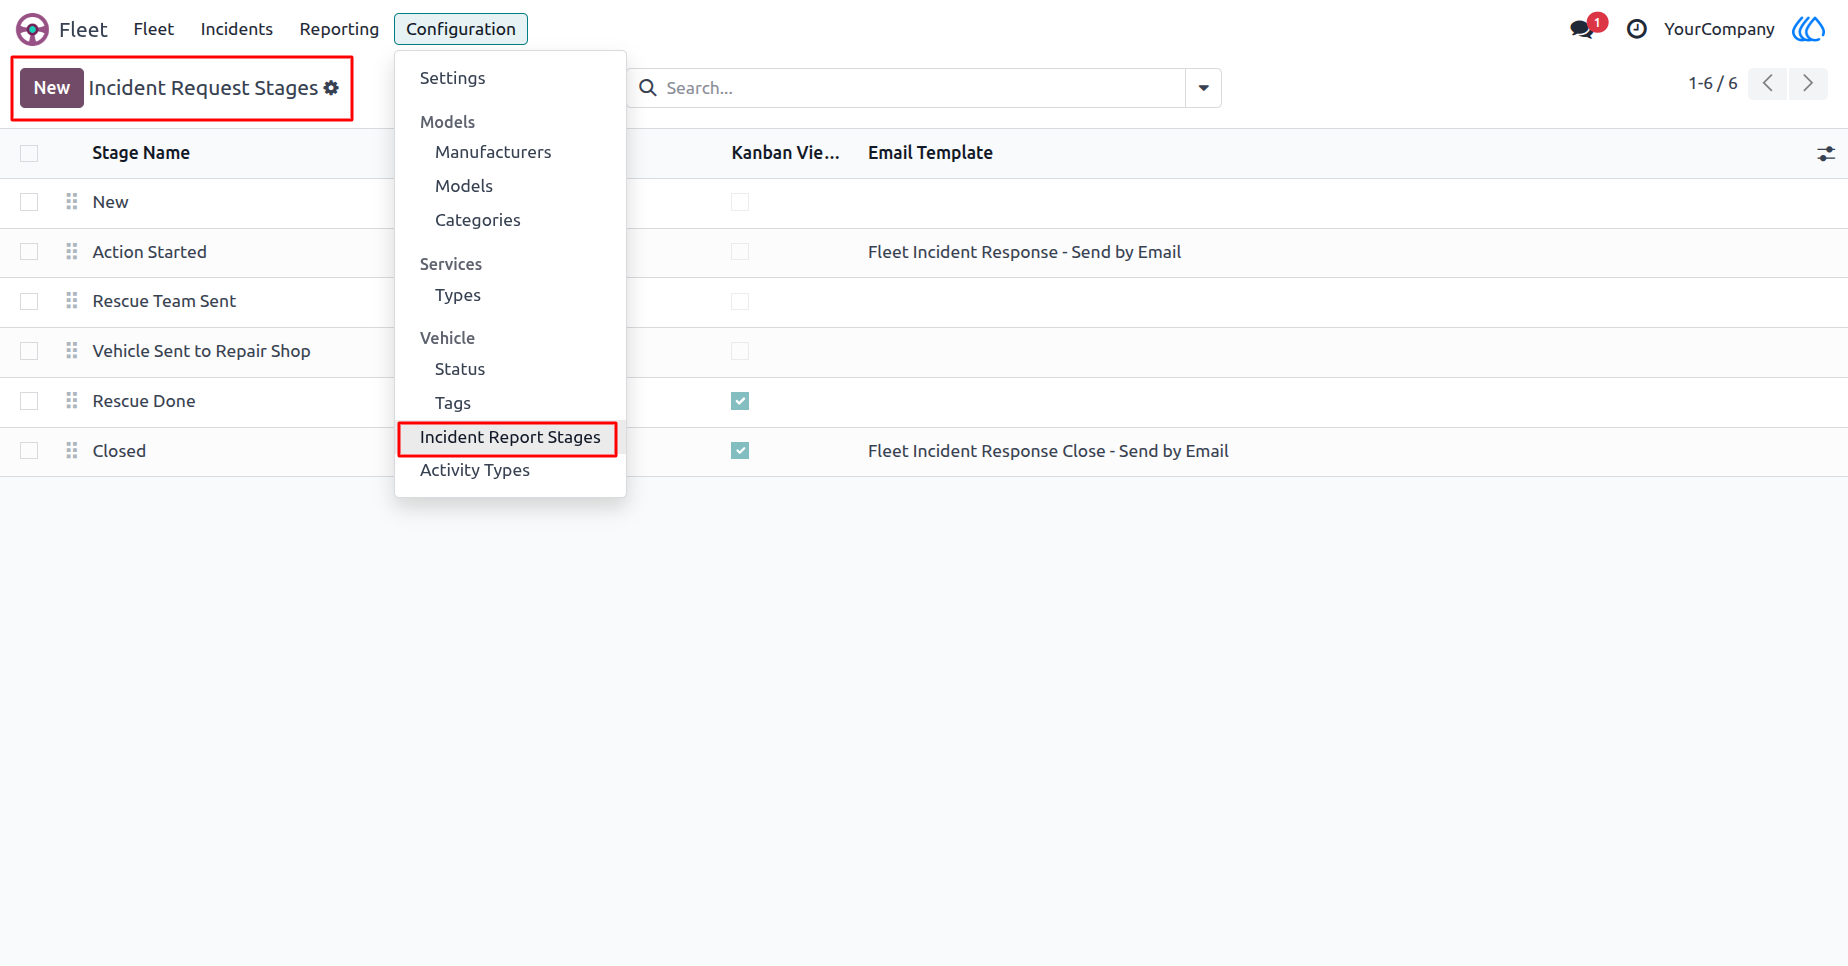Expand search options dropdown arrow

point(1203,88)
